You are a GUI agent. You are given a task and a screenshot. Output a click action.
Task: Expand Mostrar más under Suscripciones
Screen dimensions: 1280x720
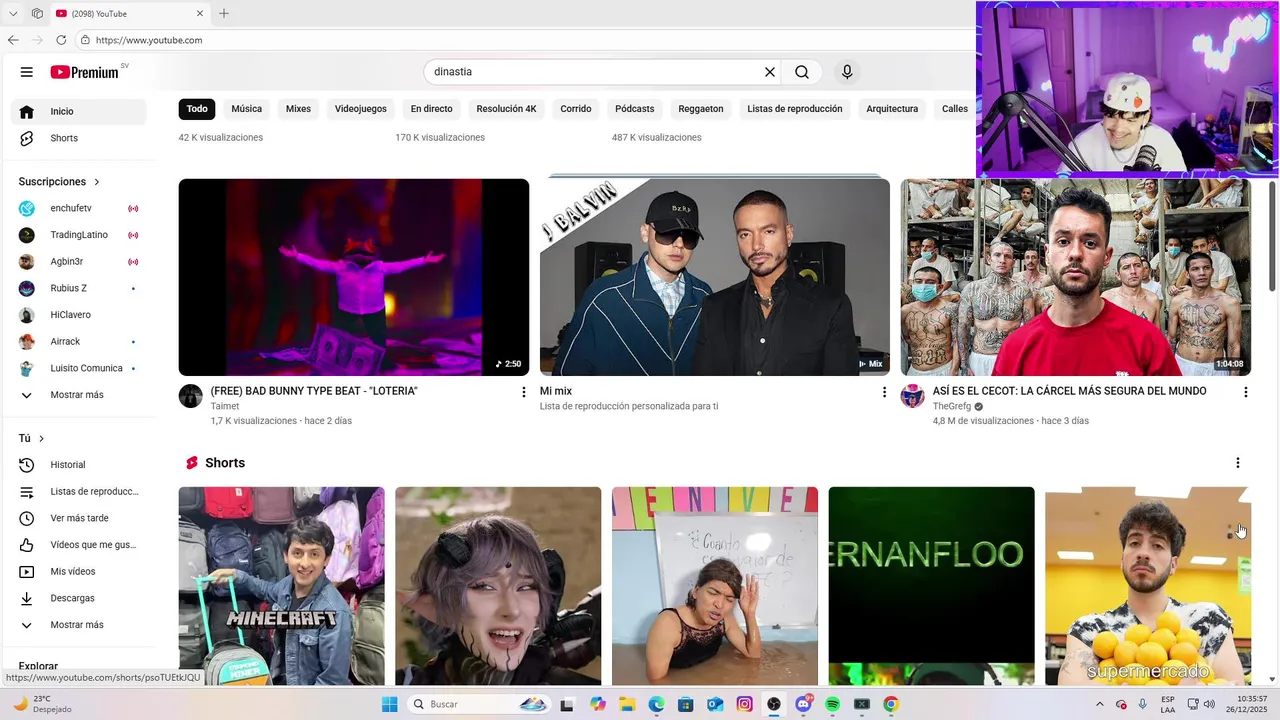pyautogui.click(x=78, y=395)
